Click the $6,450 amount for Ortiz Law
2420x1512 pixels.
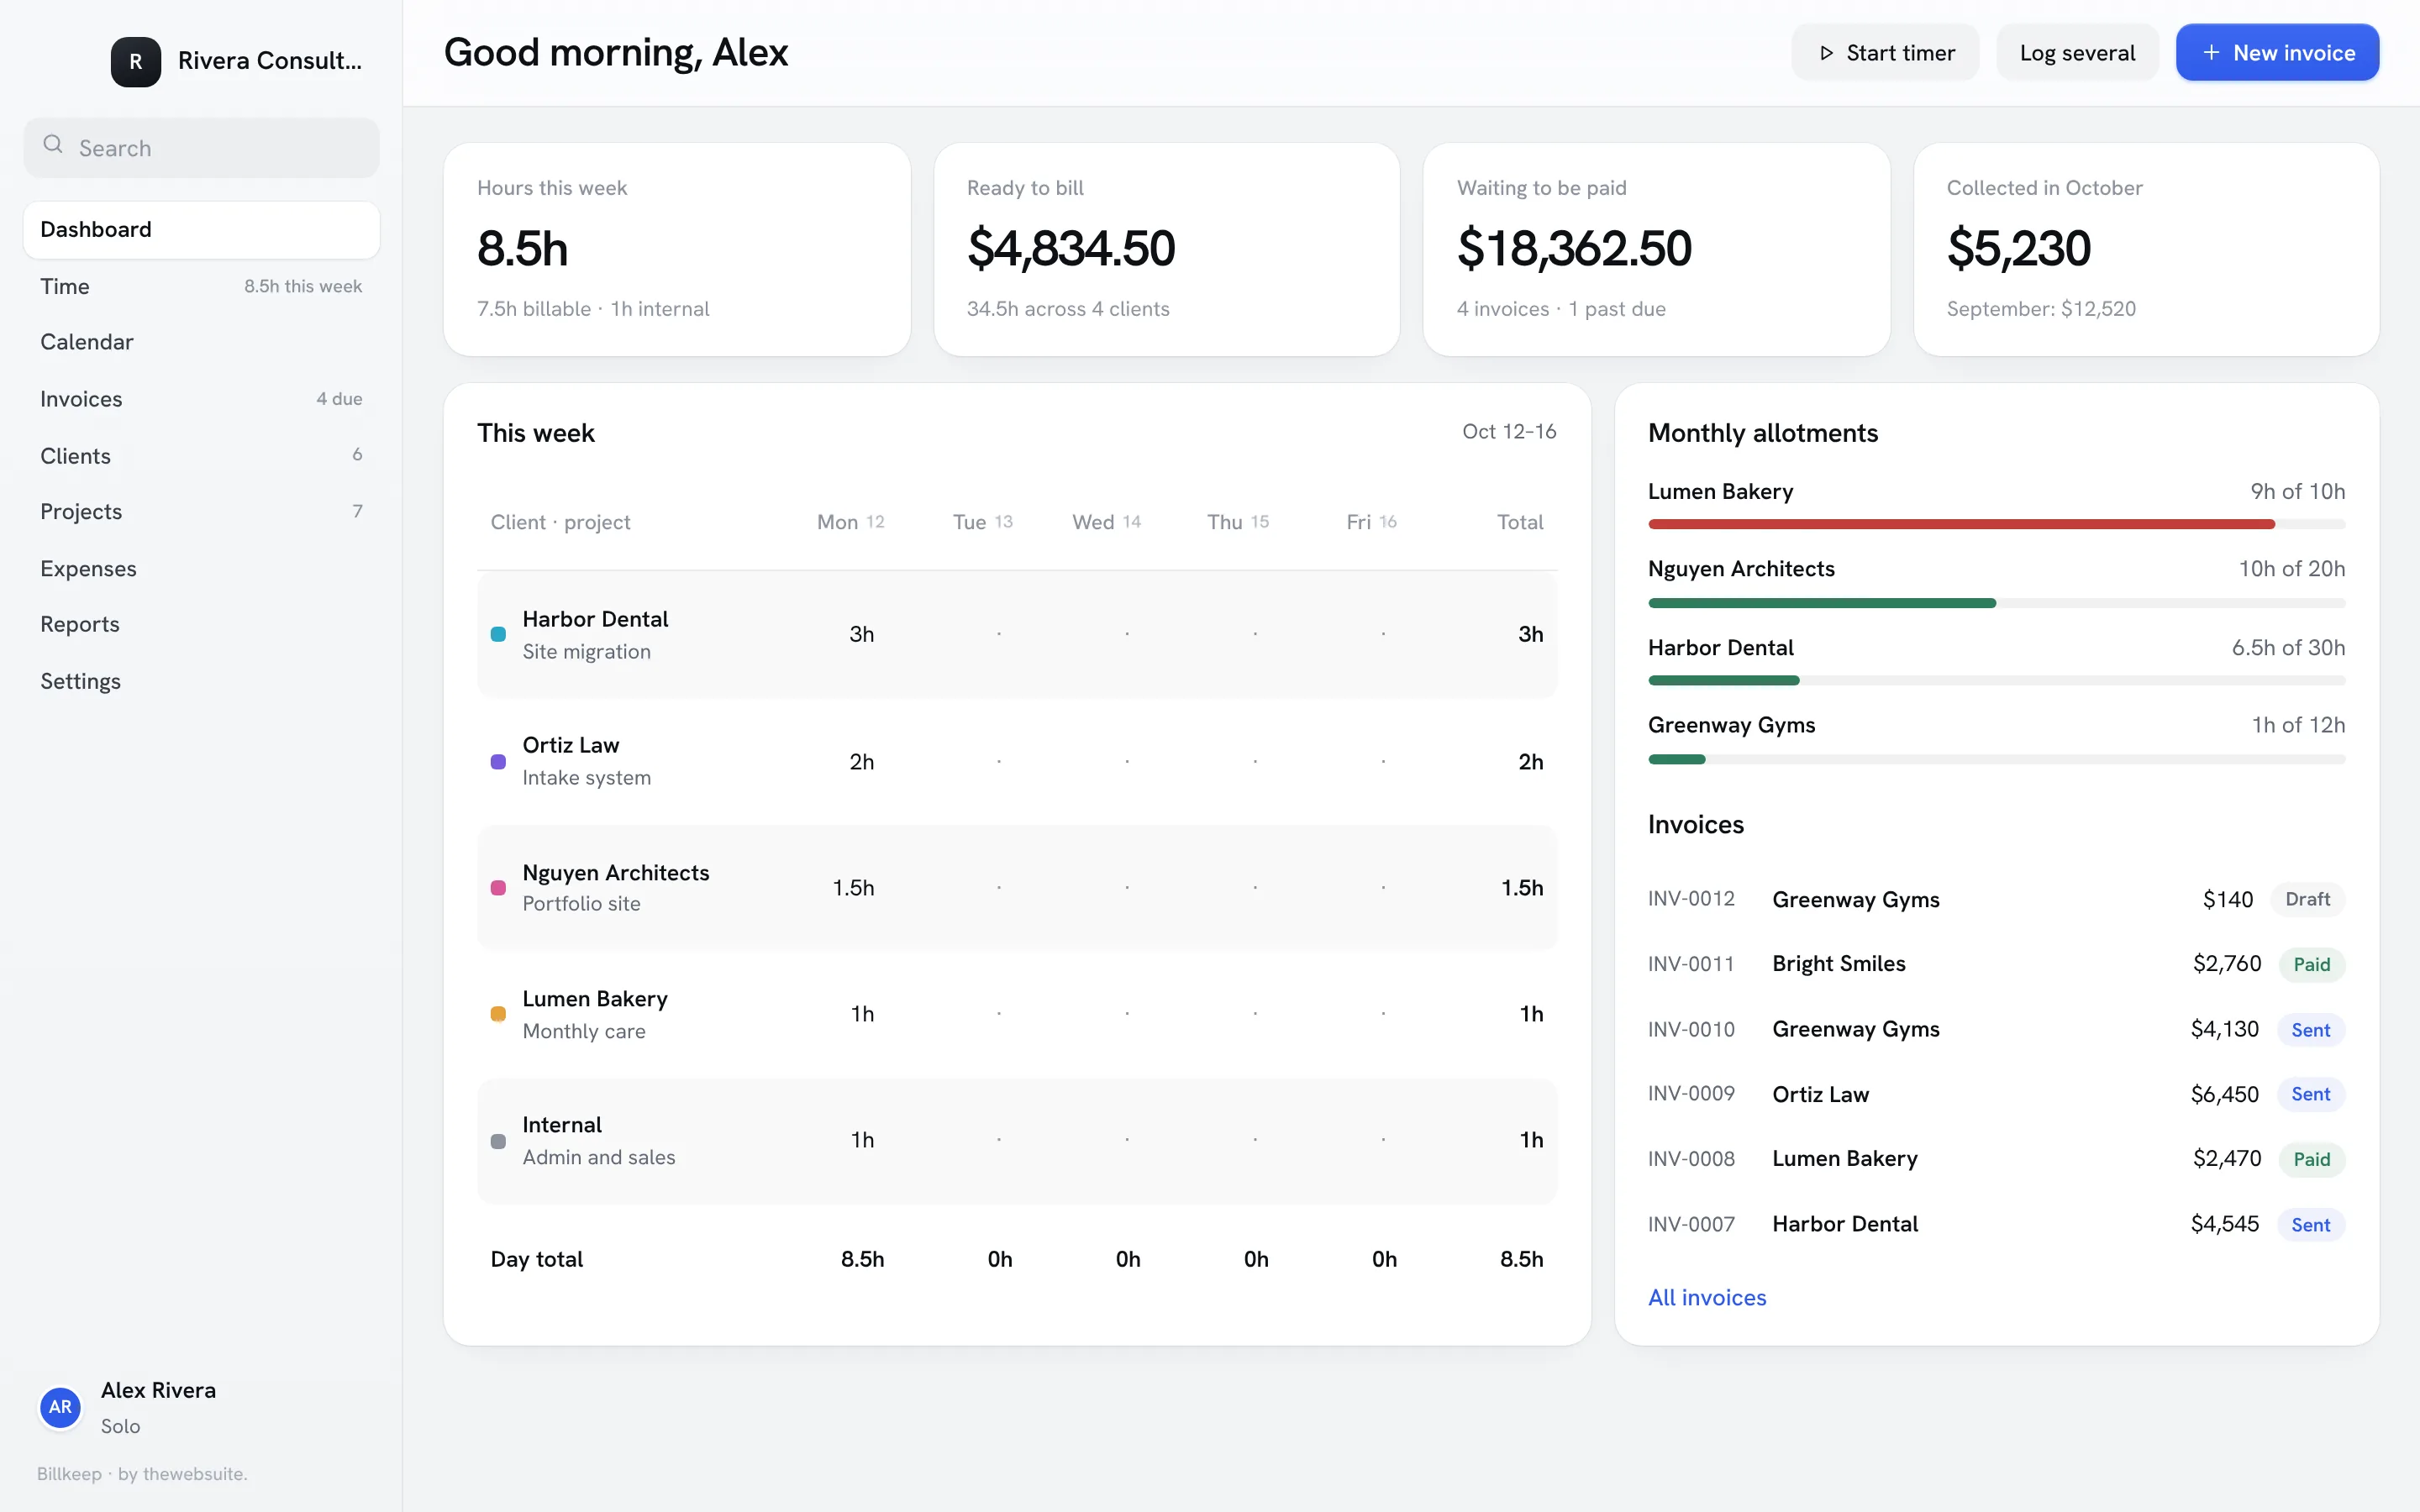click(2224, 1094)
